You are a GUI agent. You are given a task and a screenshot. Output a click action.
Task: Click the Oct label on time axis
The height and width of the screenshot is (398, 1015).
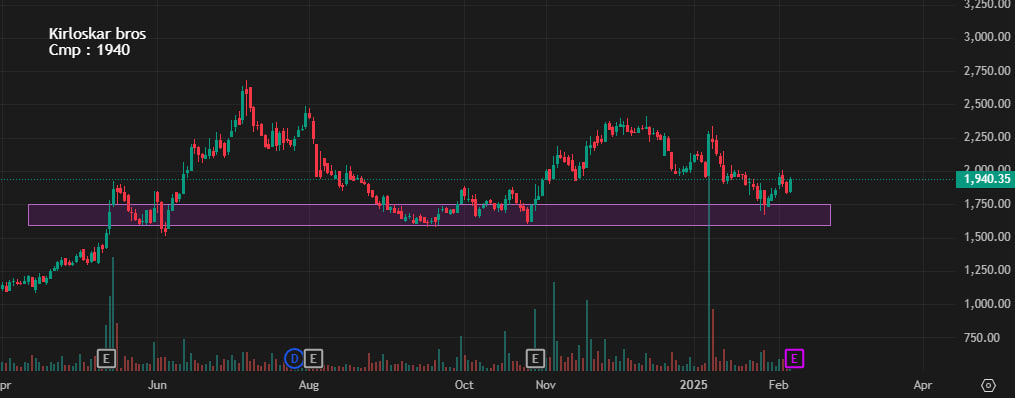463,385
